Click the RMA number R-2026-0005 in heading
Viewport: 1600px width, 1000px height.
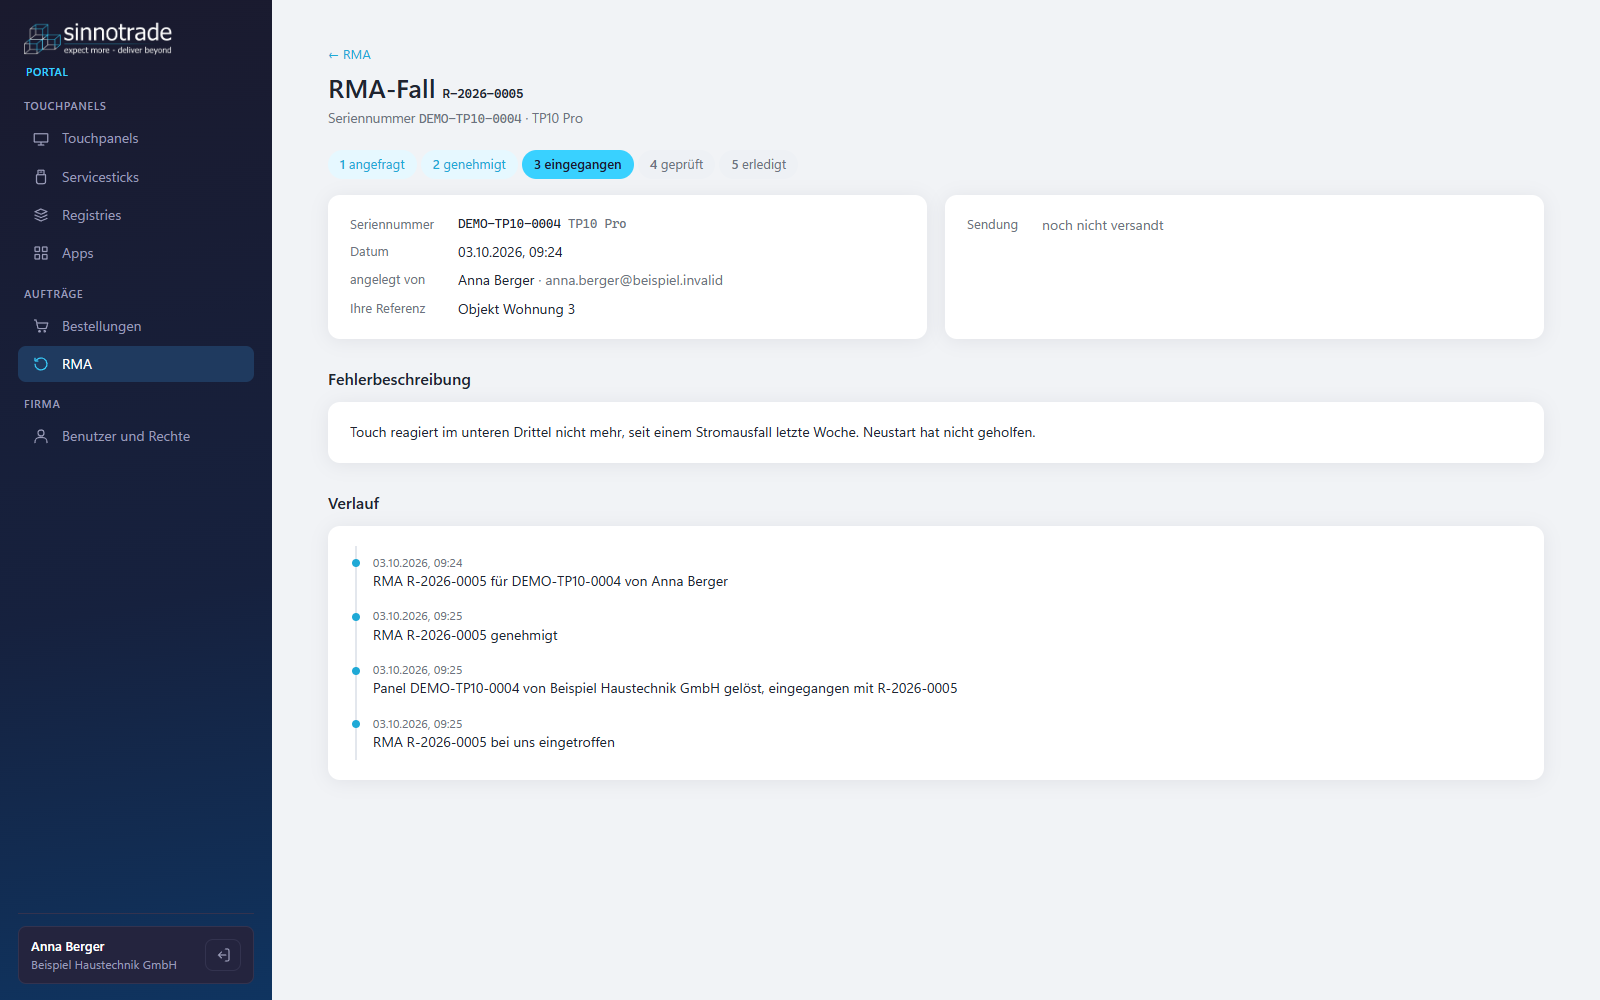point(483,94)
